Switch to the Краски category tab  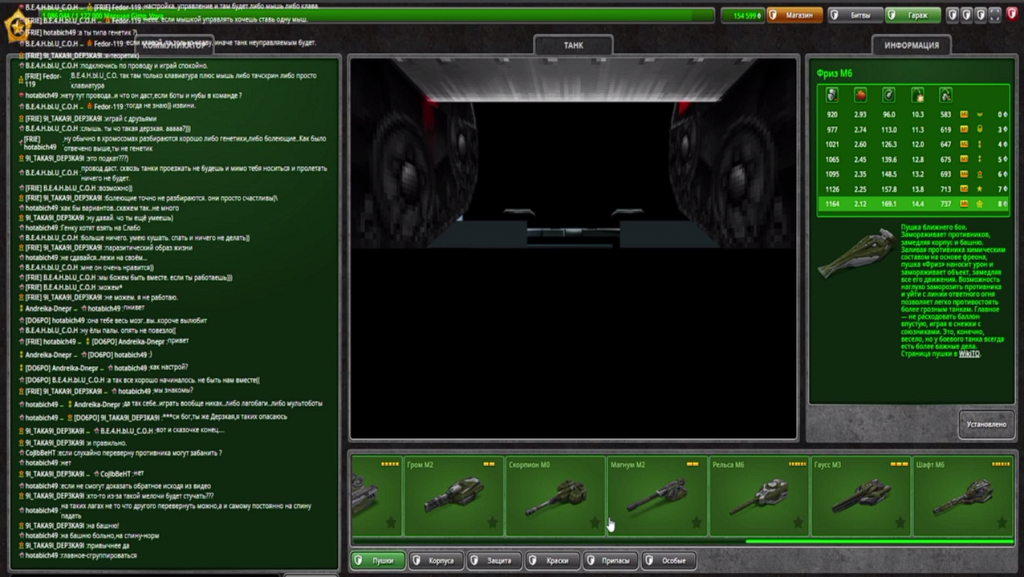(552, 560)
